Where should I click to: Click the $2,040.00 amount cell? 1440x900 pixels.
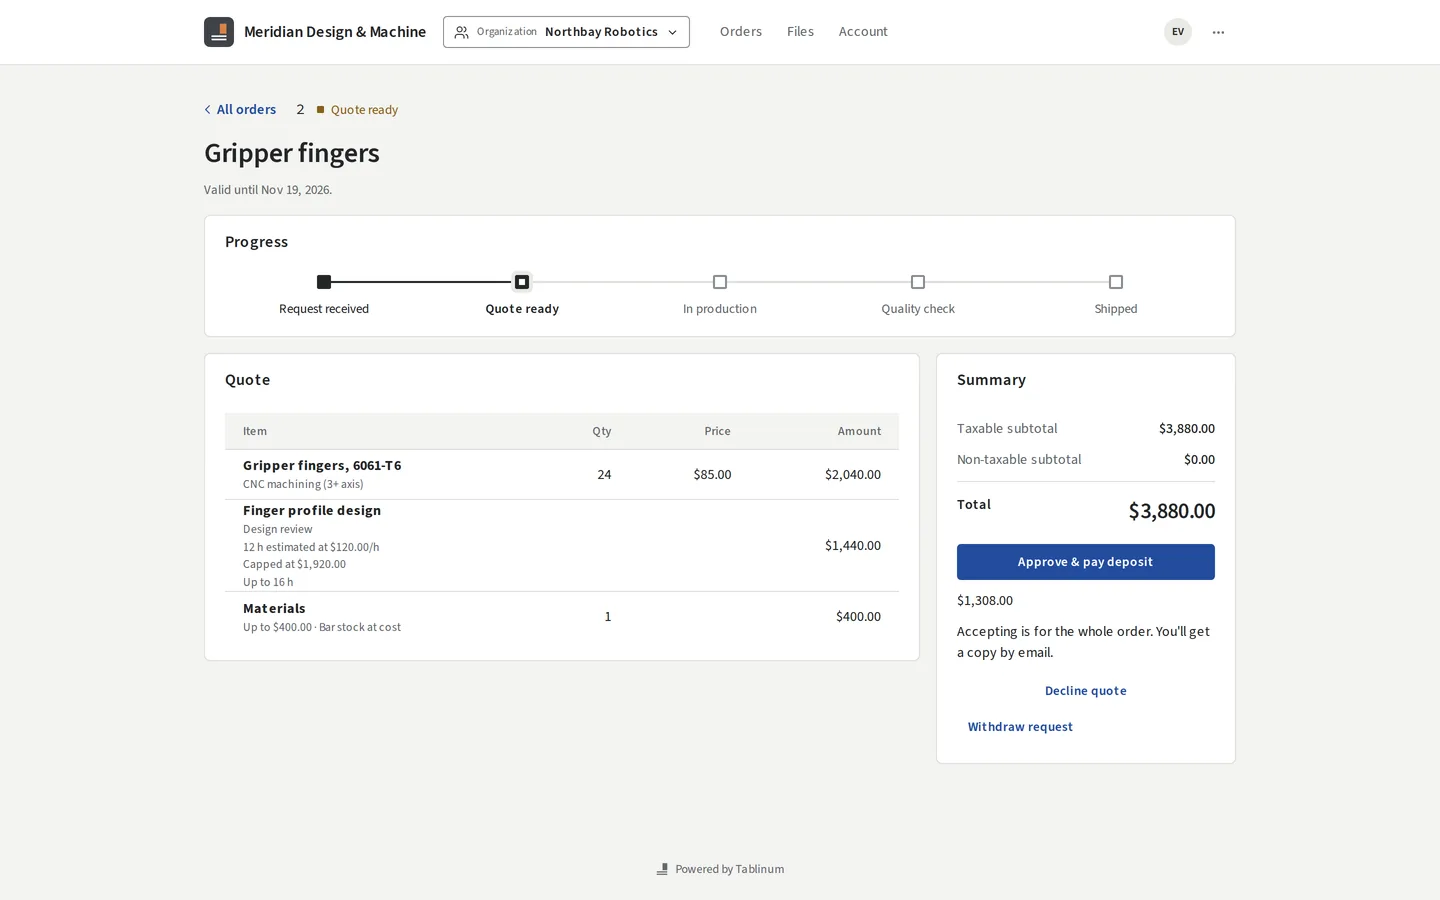pyautogui.click(x=853, y=475)
